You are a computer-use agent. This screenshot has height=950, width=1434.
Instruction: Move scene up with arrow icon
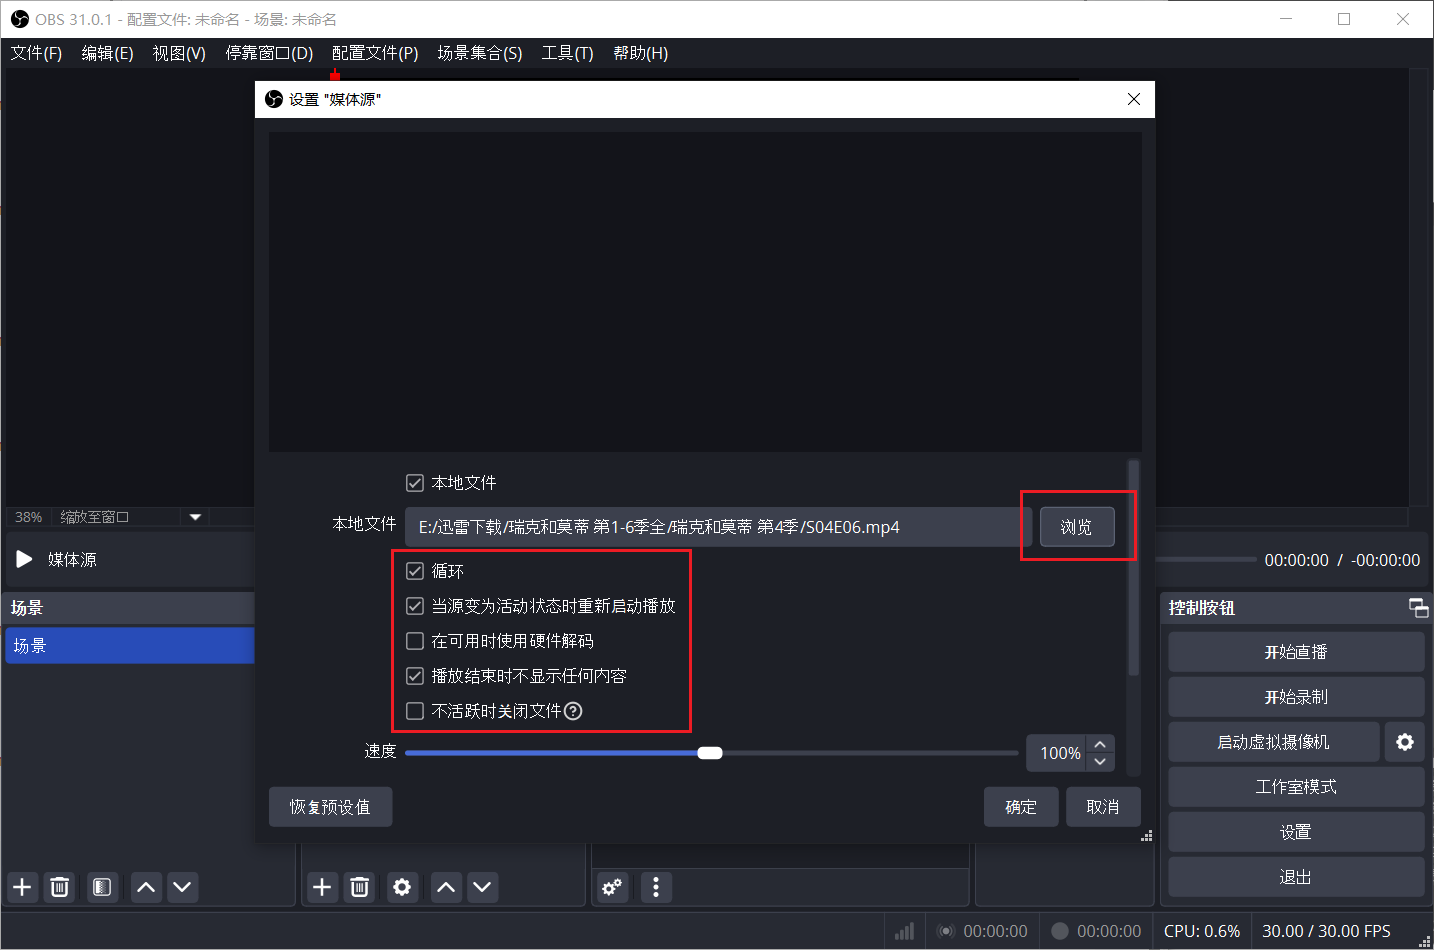tap(146, 887)
